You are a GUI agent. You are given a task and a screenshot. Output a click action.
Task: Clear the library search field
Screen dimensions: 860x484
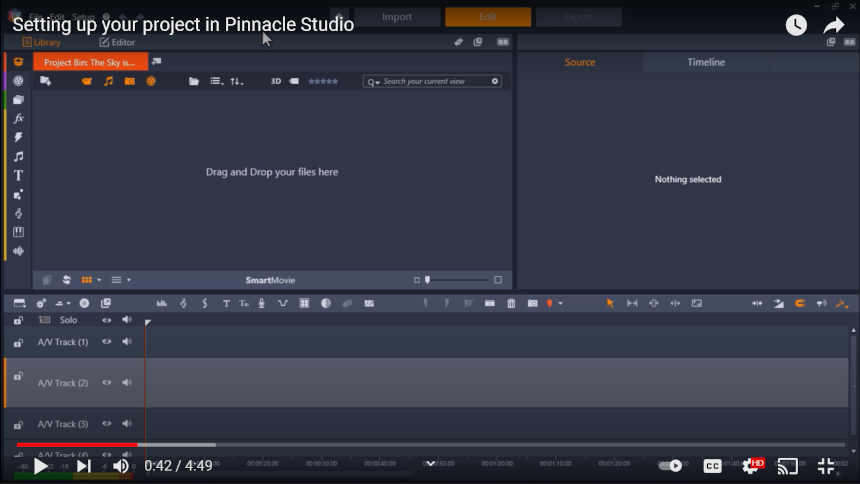495,81
